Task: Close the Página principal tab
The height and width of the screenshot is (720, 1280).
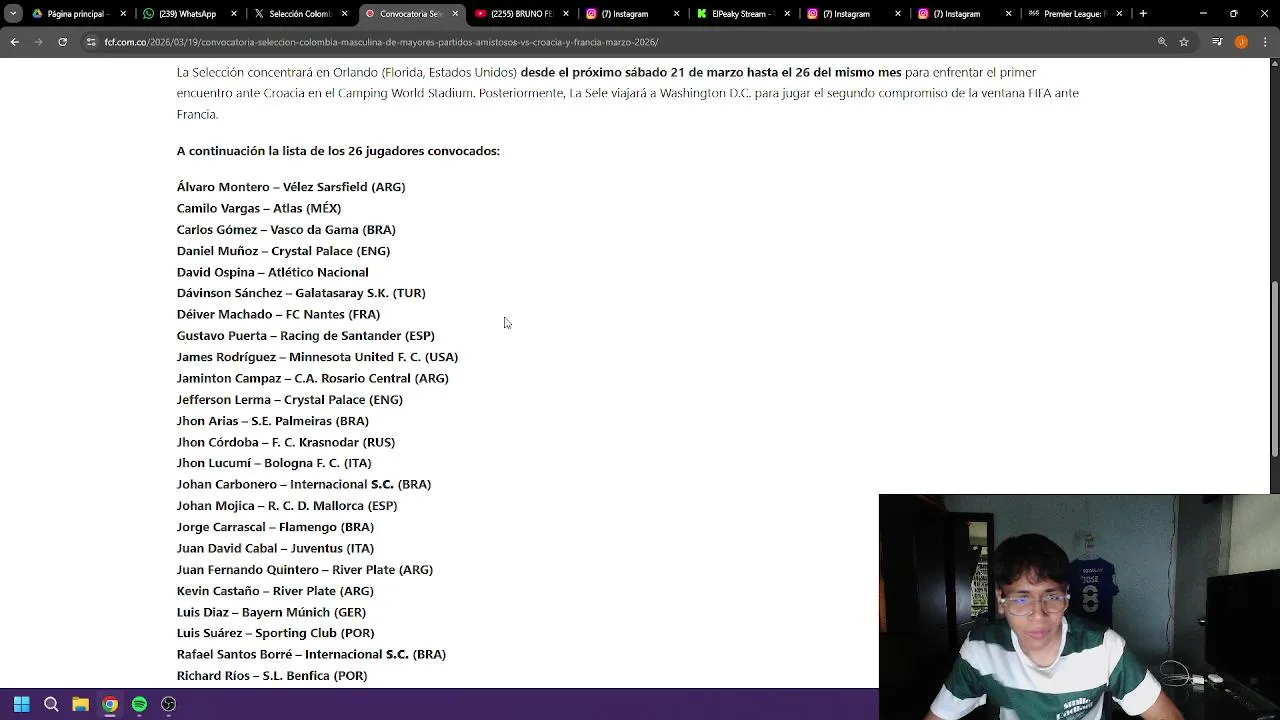Action: pos(123,14)
